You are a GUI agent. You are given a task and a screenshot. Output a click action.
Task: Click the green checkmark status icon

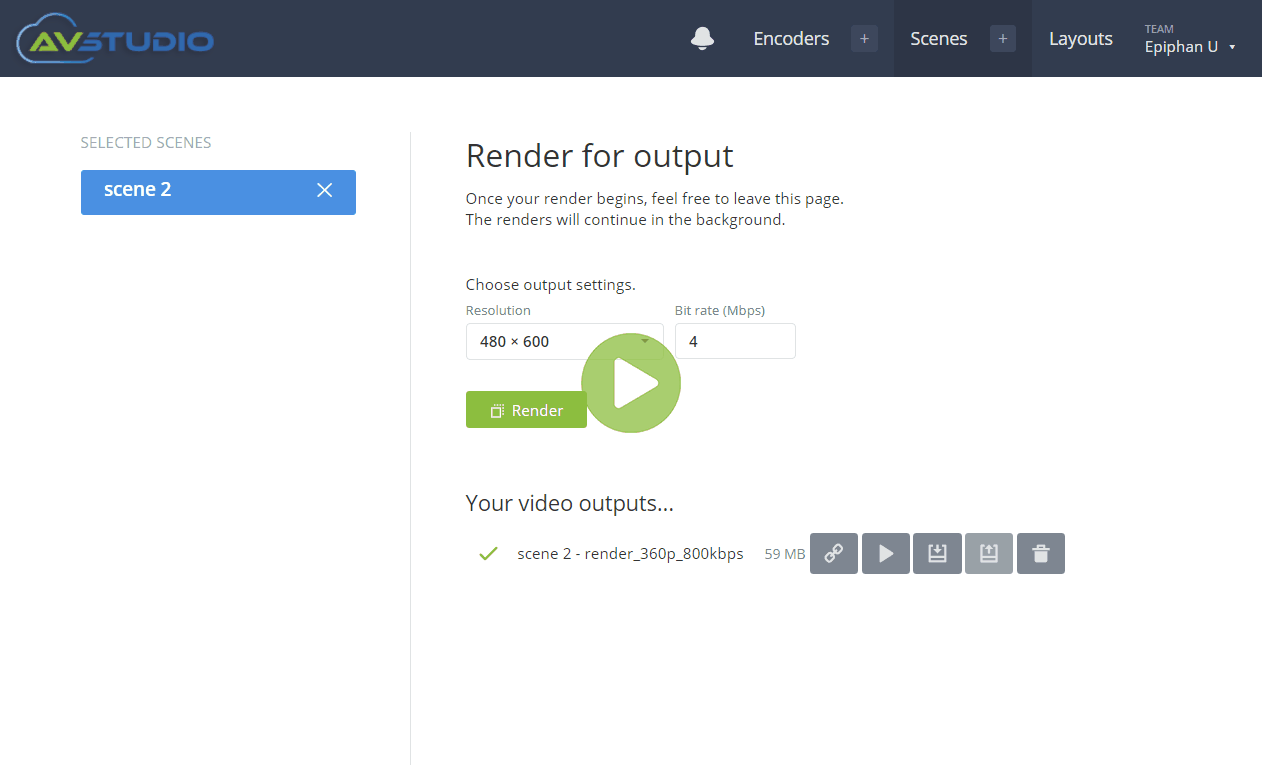coord(488,553)
